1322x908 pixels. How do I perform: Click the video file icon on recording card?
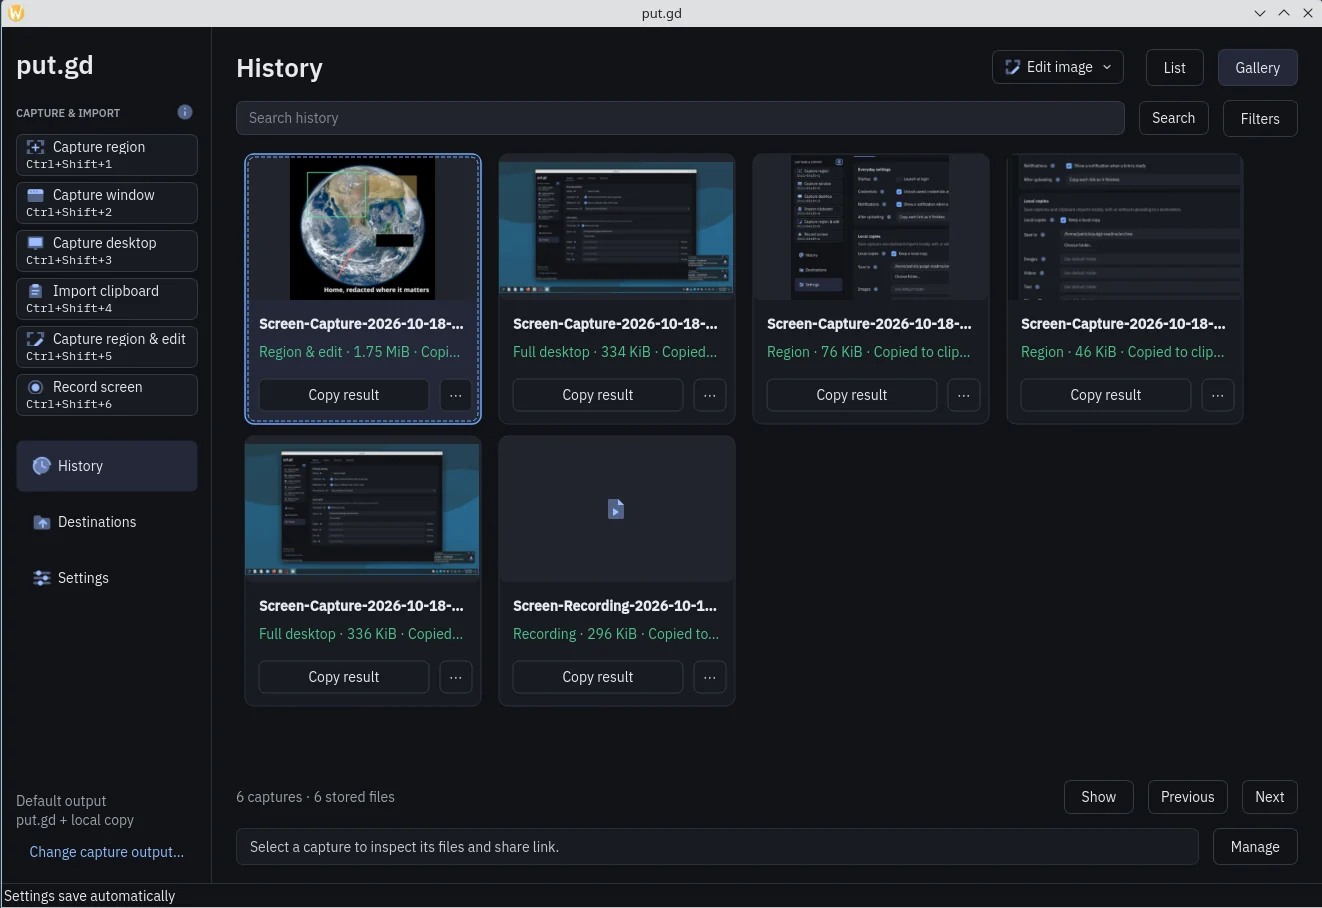point(616,509)
